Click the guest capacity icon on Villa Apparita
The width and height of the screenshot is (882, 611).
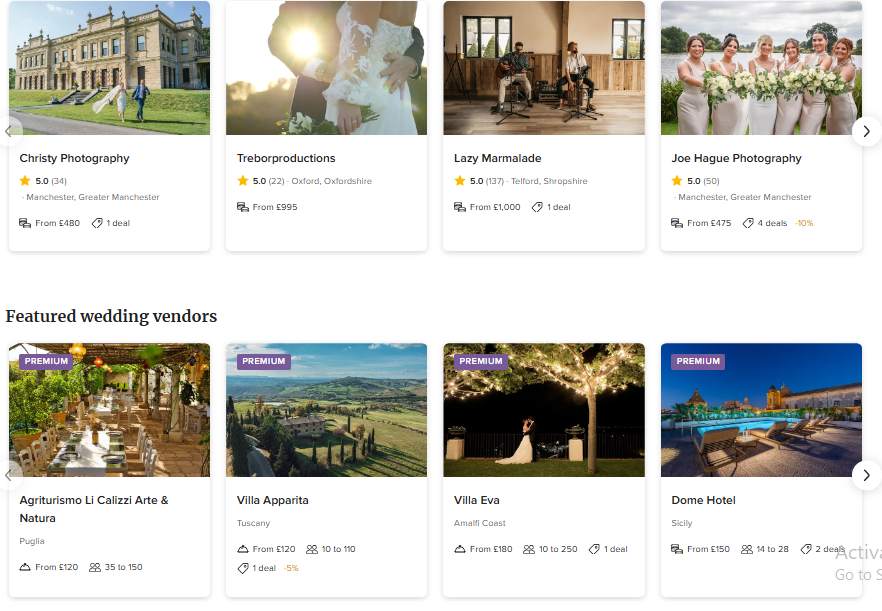312,549
